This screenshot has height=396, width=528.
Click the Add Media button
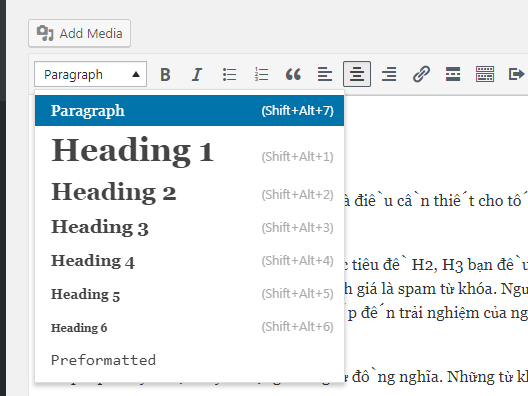[79, 33]
